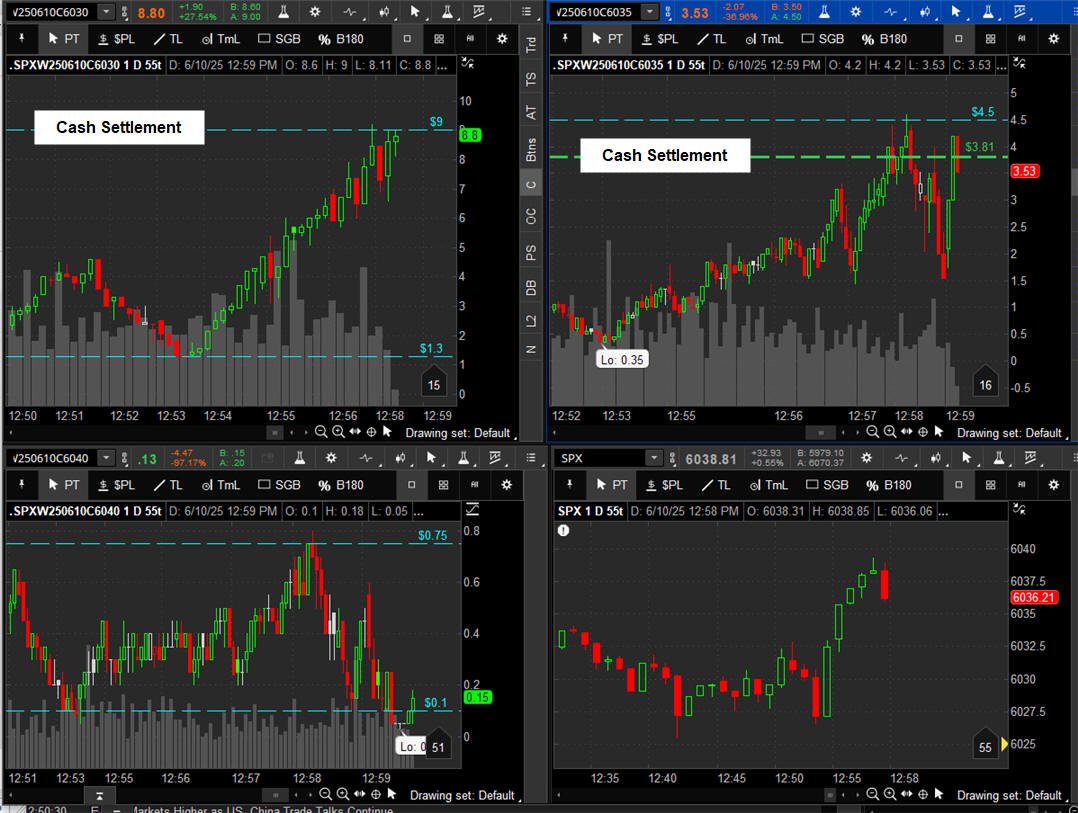This screenshot has height=813, width=1078.
Task: Switch to the Btns sidebar tab
Action: point(531,151)
